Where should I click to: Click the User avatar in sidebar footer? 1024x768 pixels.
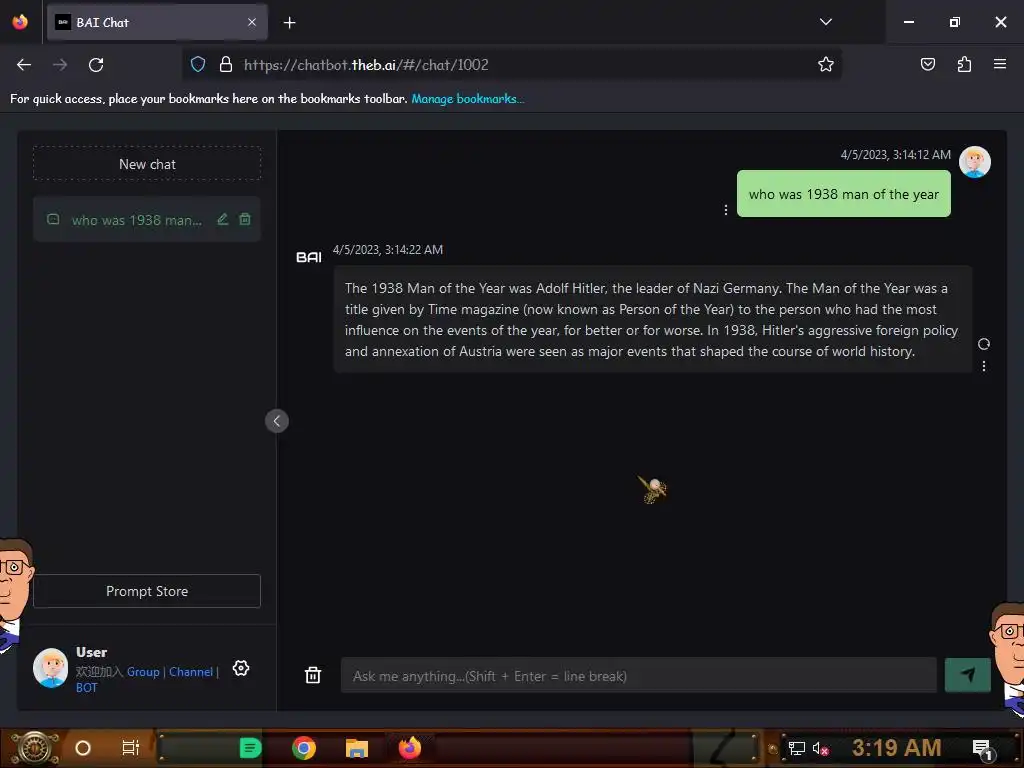51,667
